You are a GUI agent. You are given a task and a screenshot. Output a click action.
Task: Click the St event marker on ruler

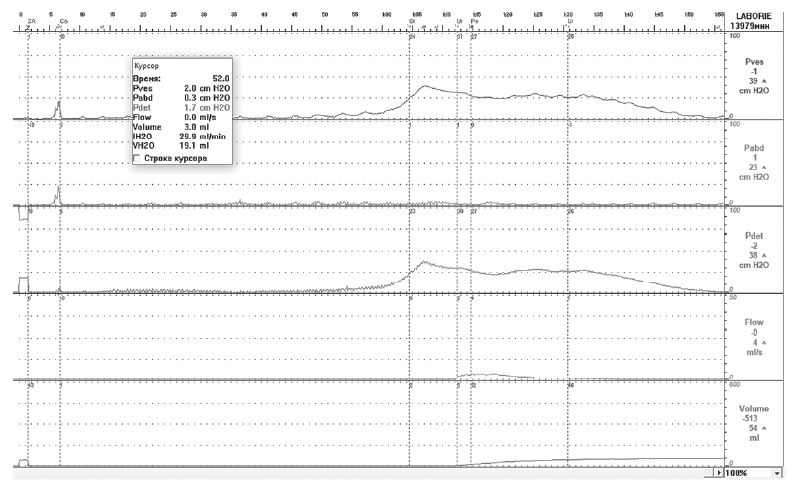[412, 20]
